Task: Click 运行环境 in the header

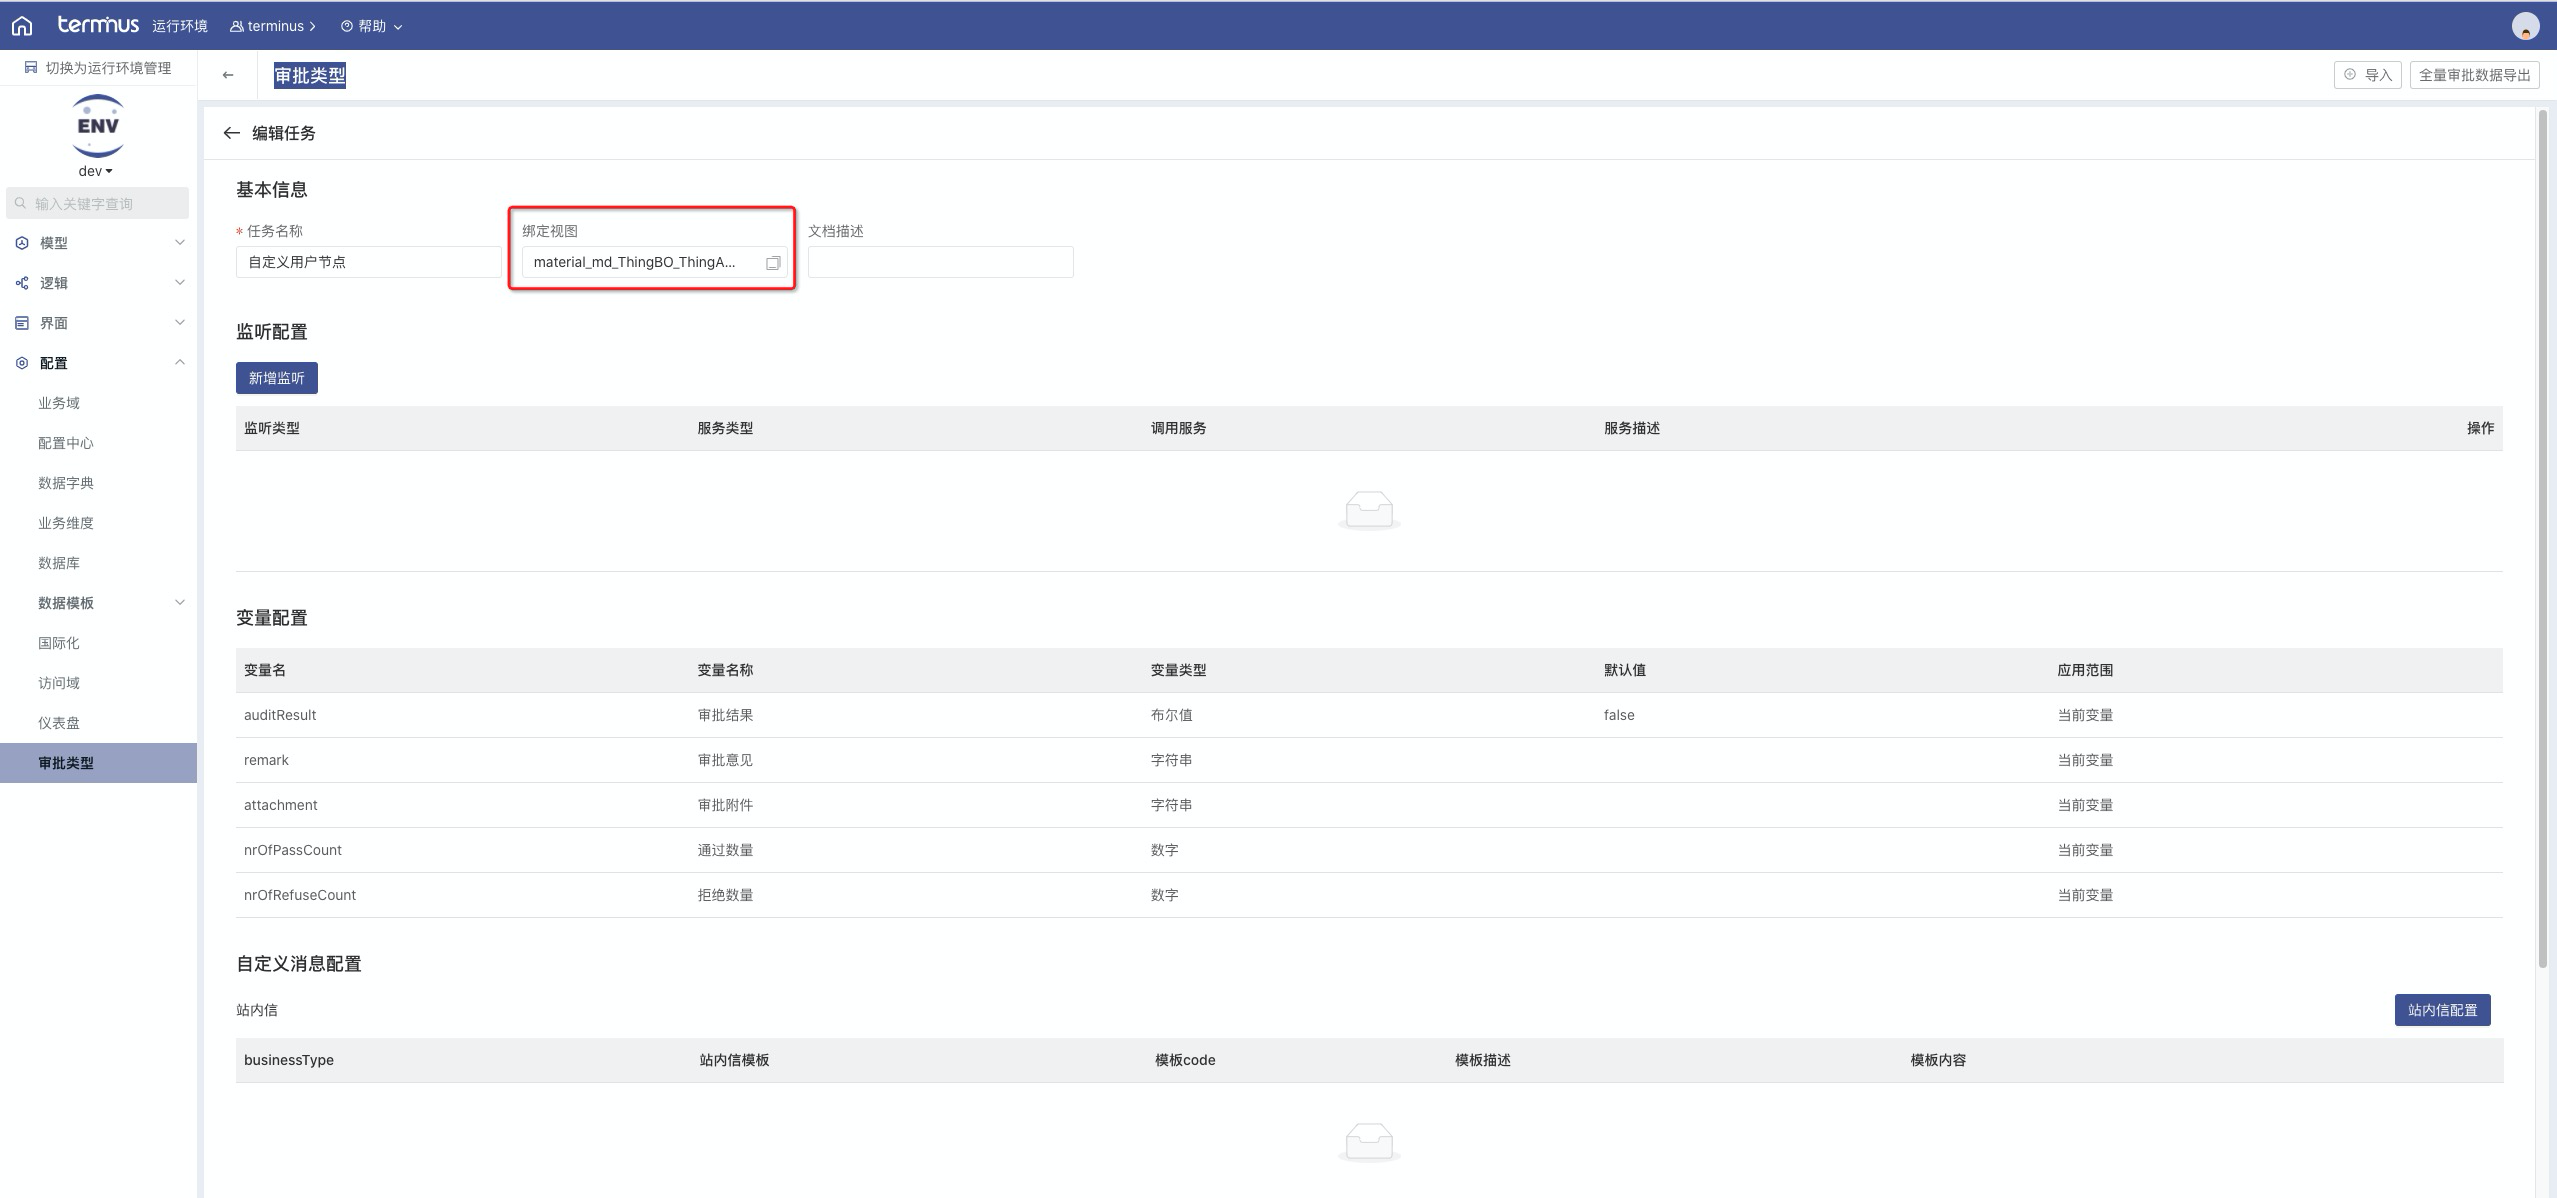Action: coord(180,26)
